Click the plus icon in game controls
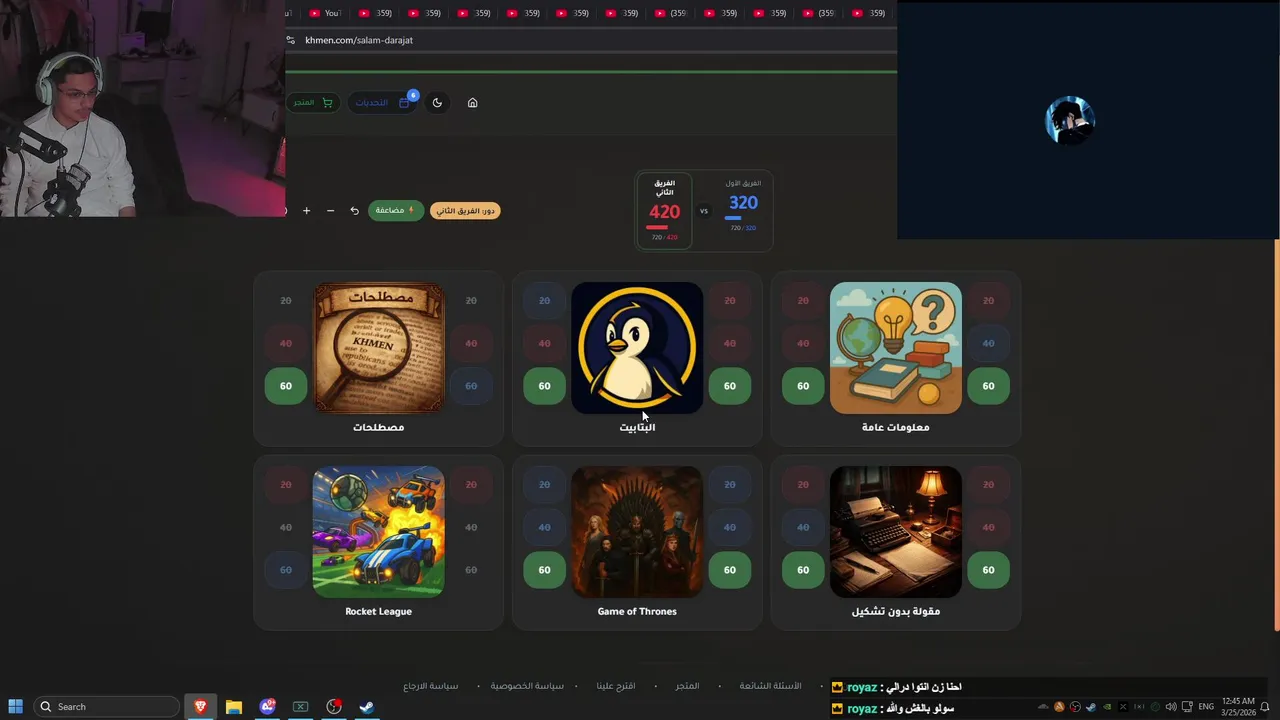This screenshot has height=720, width=1280. coord(306,210)
